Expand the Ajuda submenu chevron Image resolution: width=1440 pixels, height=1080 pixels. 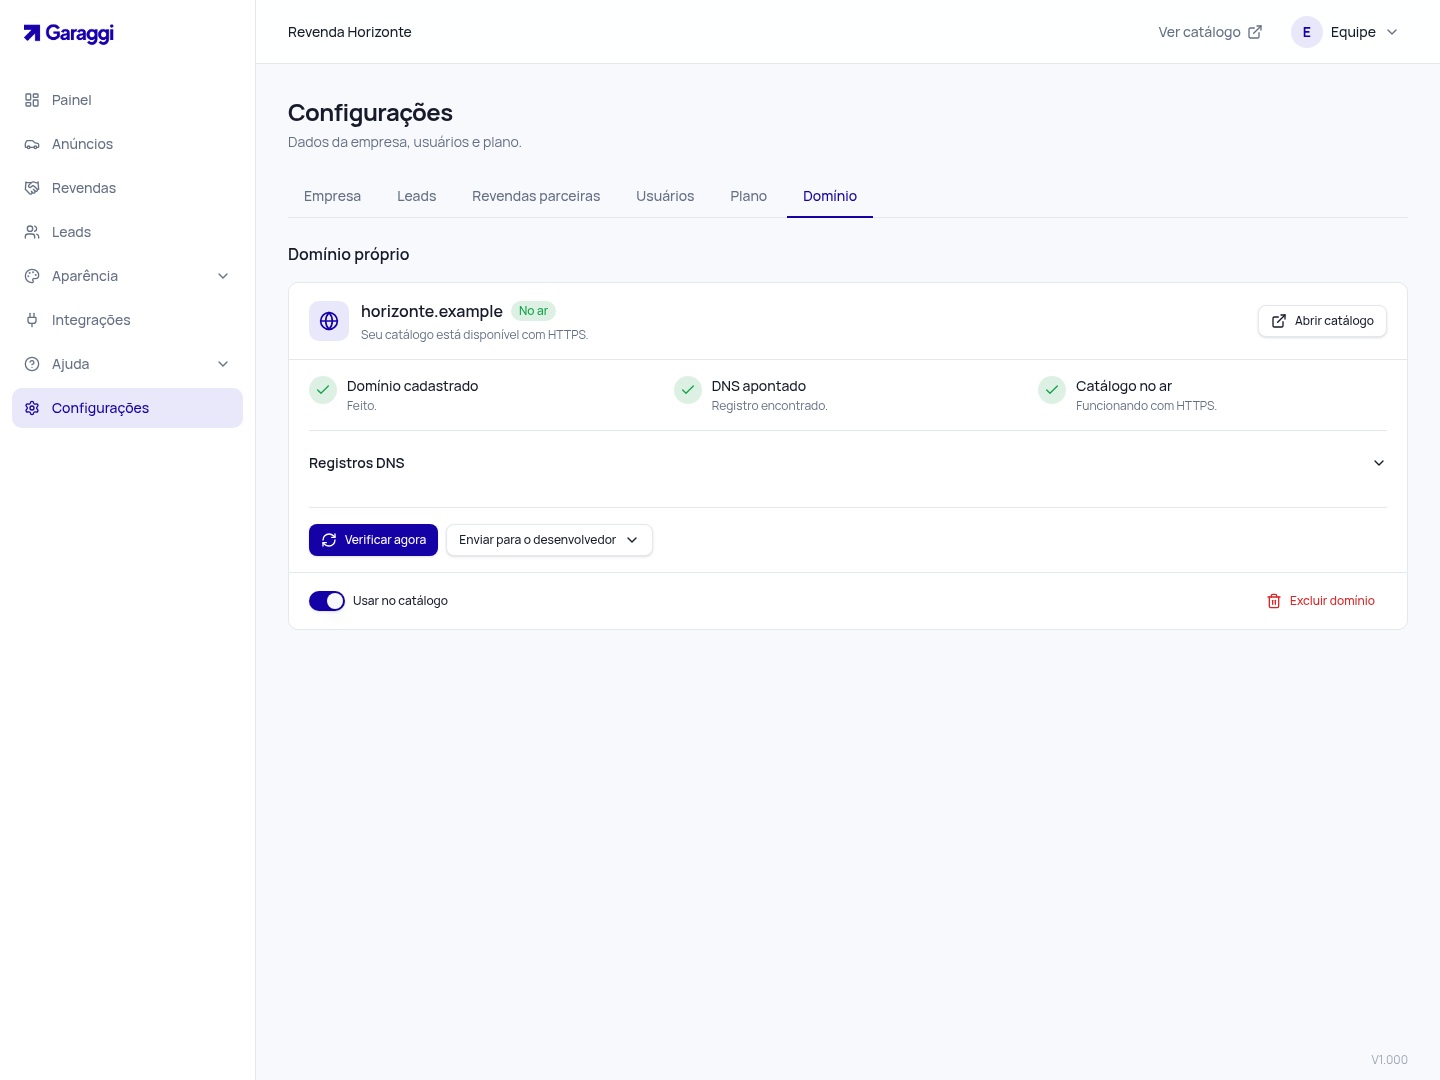click(x=223, y=364)
